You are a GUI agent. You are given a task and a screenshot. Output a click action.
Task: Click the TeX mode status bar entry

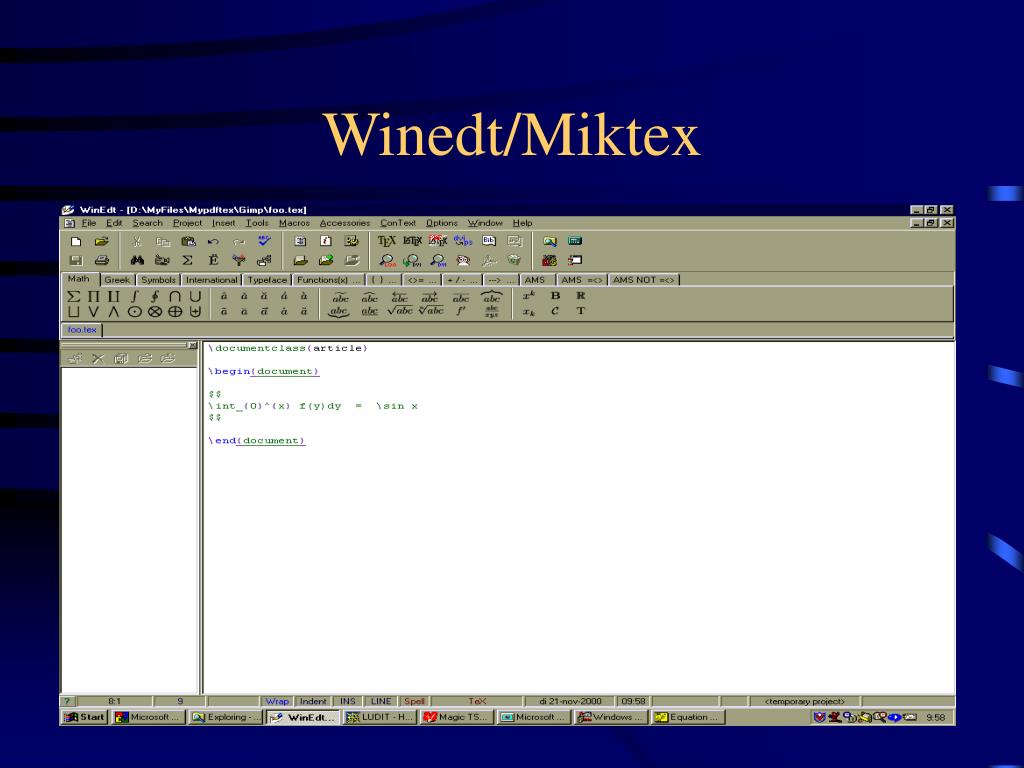click(x=477, y=701)
